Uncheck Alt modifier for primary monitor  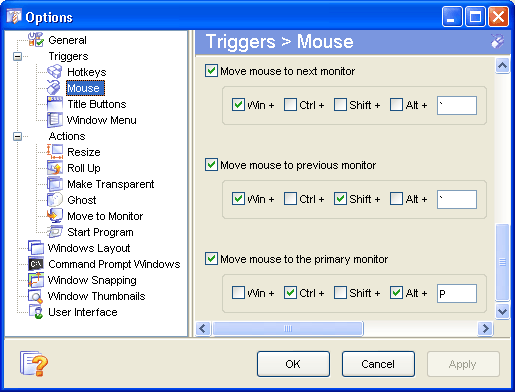(396, 293)
